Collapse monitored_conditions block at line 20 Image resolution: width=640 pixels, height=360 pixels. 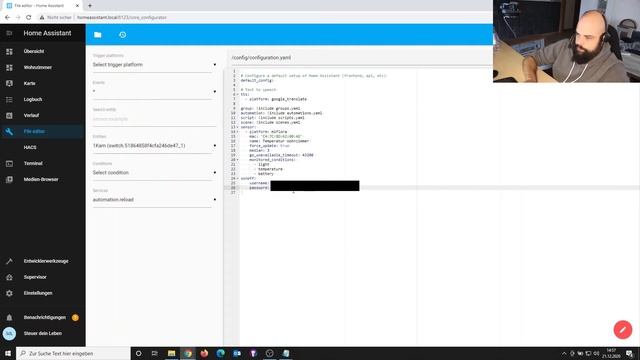pyautogui.click(x=238, y=160)
